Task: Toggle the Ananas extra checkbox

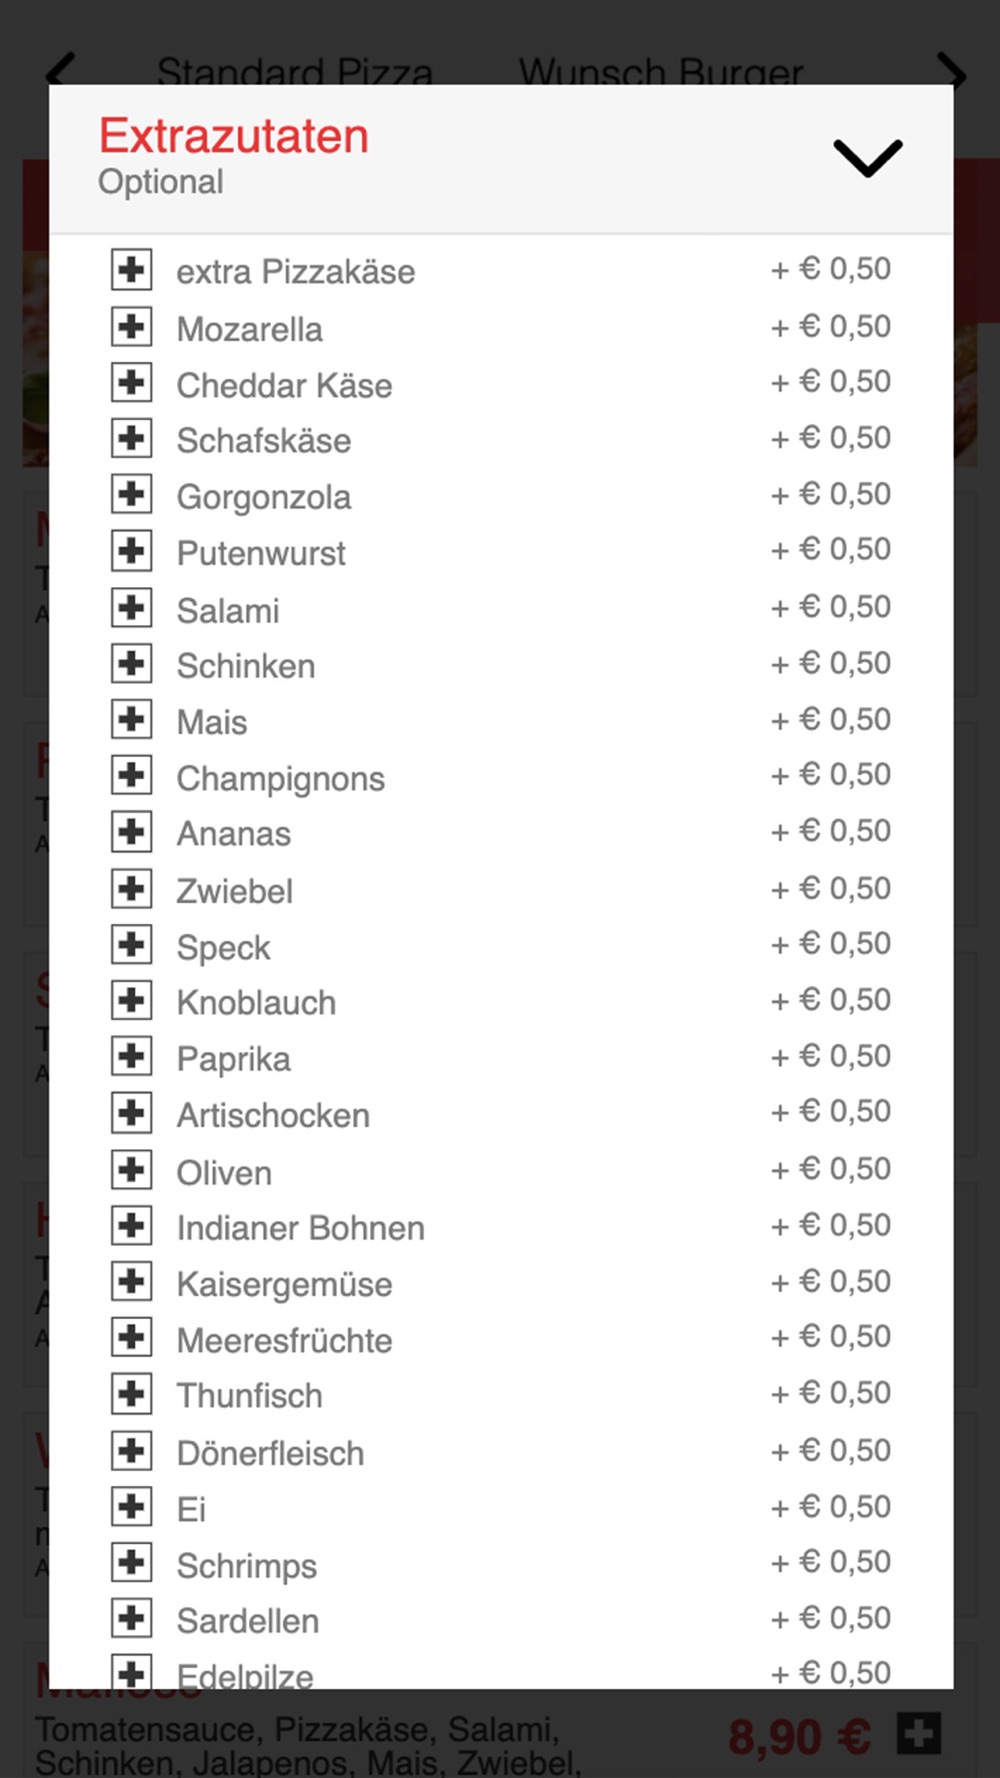Action: pos(131,832)
